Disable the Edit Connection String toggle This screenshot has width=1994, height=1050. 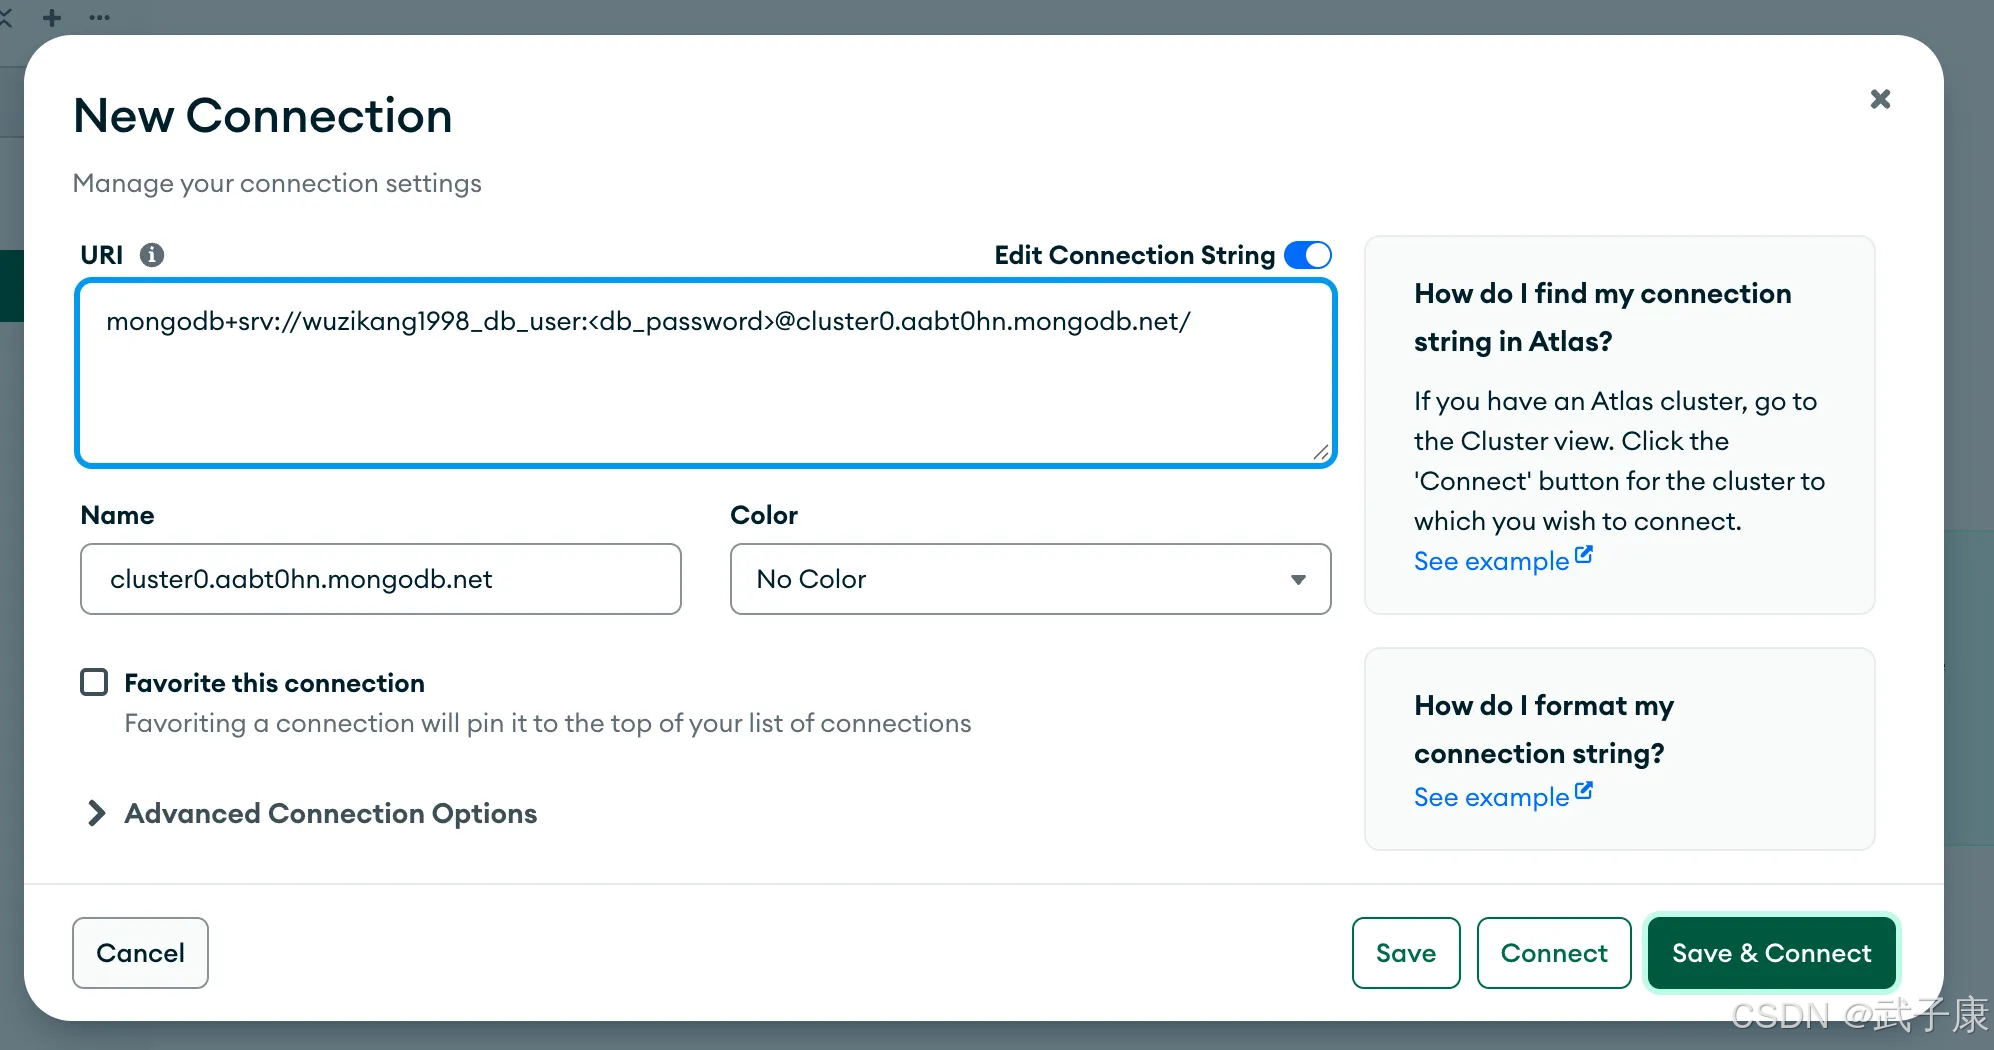(x=1307, y=255)
